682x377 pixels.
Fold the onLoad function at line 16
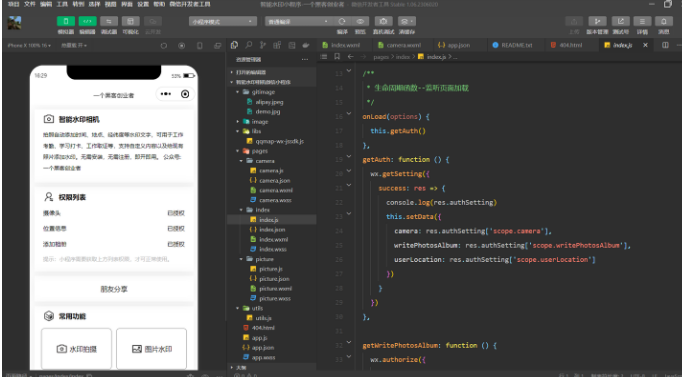(x=349, y=113)
